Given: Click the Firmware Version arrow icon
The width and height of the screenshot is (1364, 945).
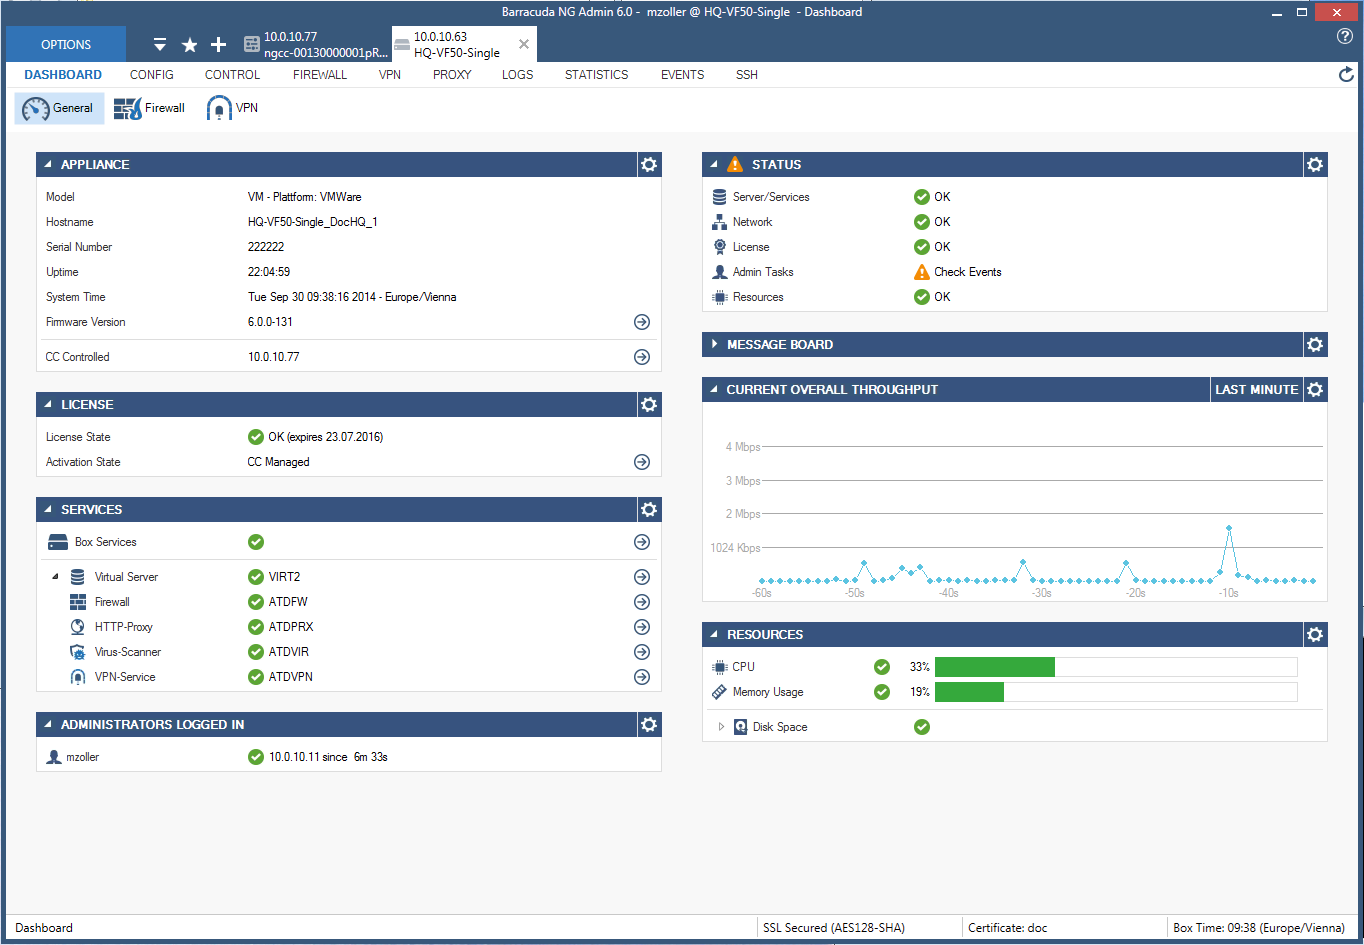Looking at the screenshot, I should point(642,322).
